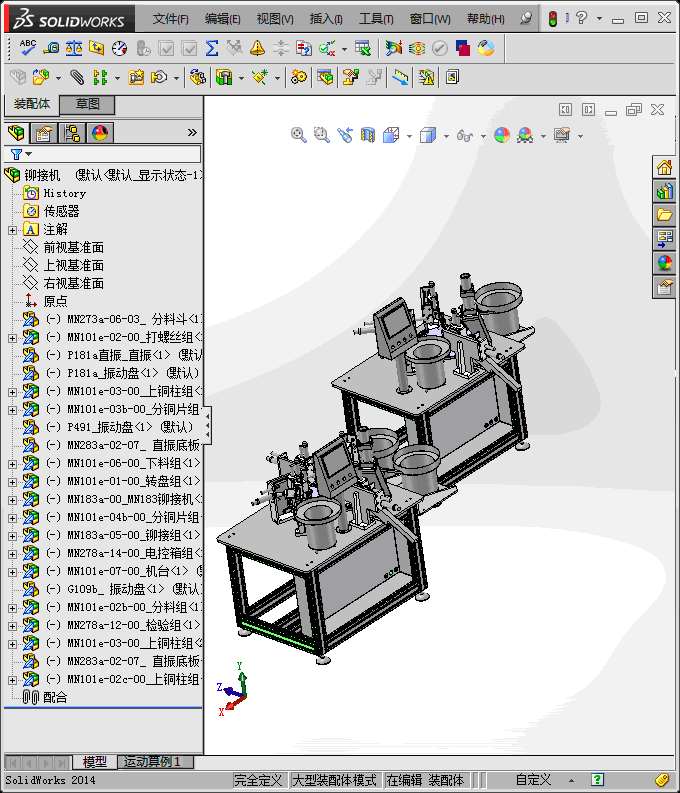Viewport: 680px width, 793px height.
Task: Click the Insert Components icon
Action: click(41, 77)
